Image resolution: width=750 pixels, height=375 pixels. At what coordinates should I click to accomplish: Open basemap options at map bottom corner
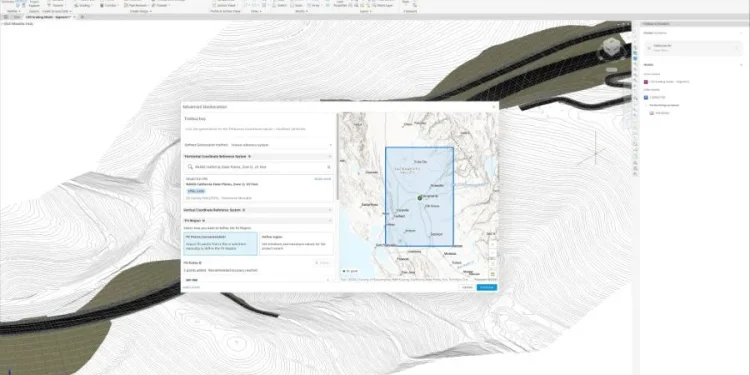[x=493, y=274]
